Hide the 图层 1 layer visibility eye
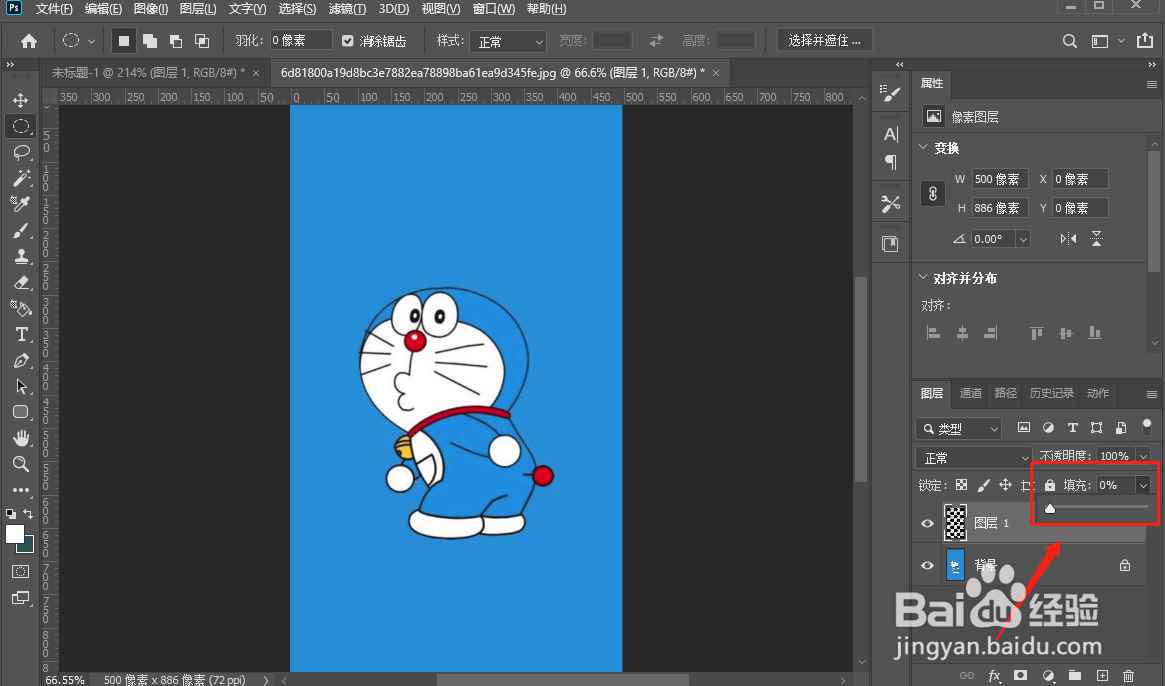Viewport: 1165px width, 686px height. pyautogui.click(x=927, y=522)
